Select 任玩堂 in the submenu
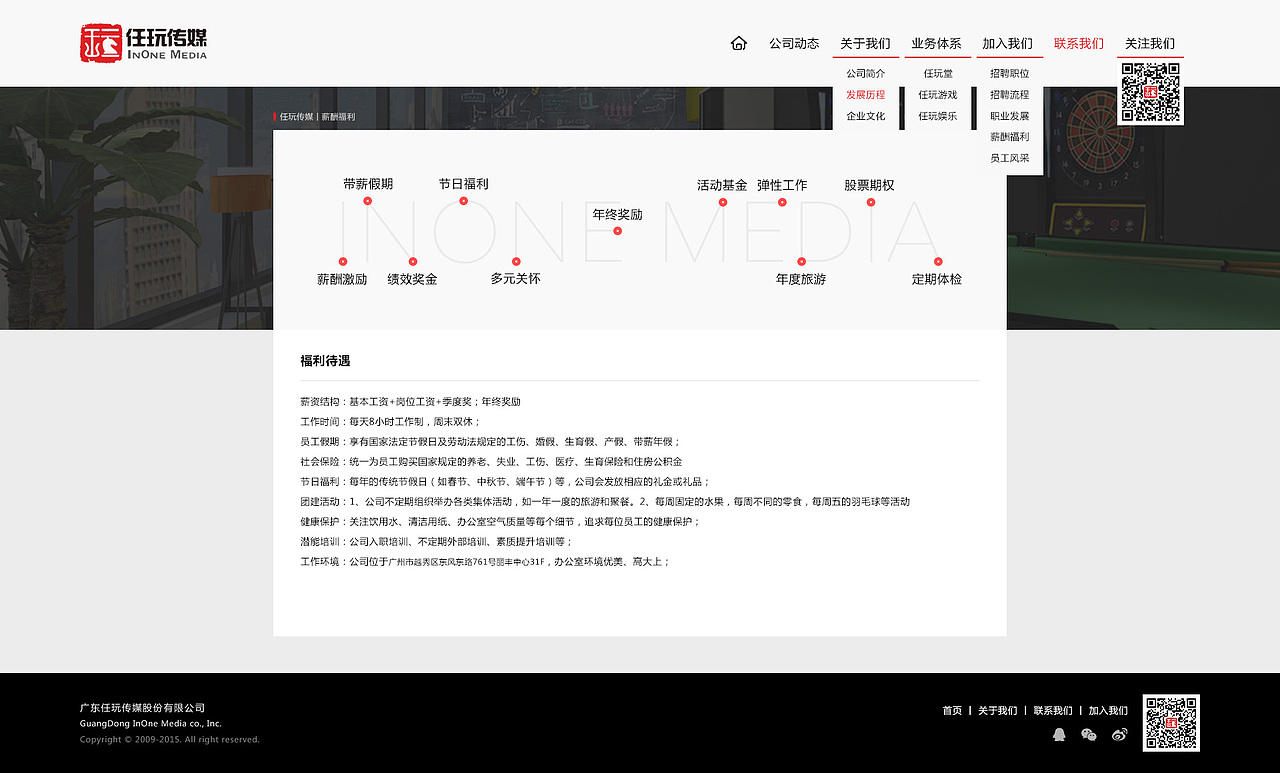 [938, 73]
